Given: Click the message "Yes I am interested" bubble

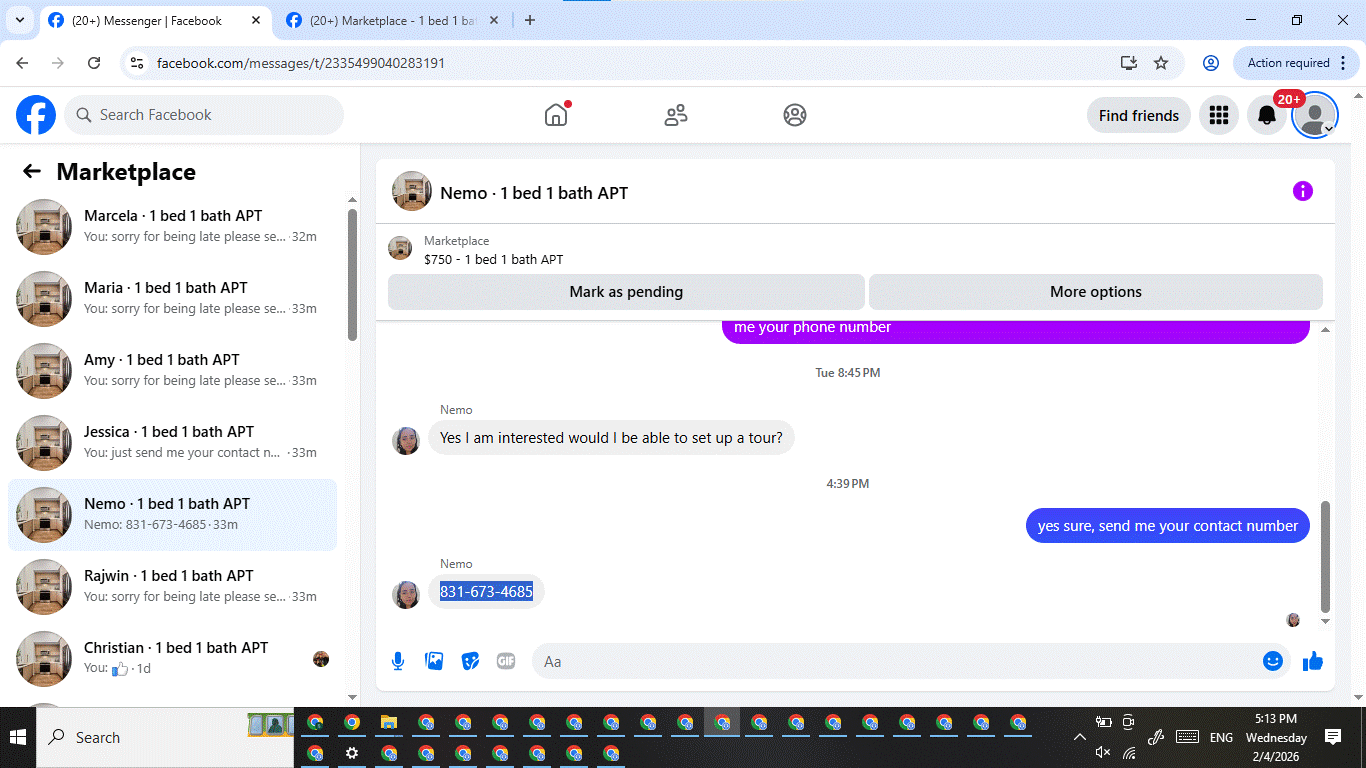Looking at the screenshot, I should [611, 438].
